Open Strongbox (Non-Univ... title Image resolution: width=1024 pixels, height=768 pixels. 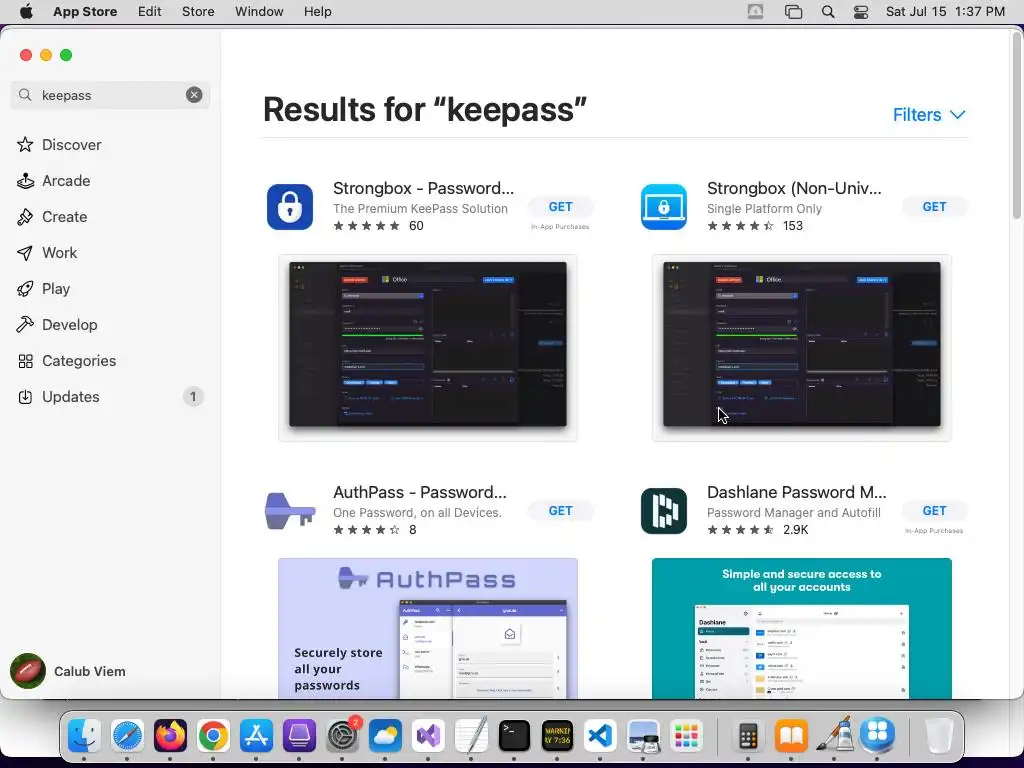coord(794,188)
